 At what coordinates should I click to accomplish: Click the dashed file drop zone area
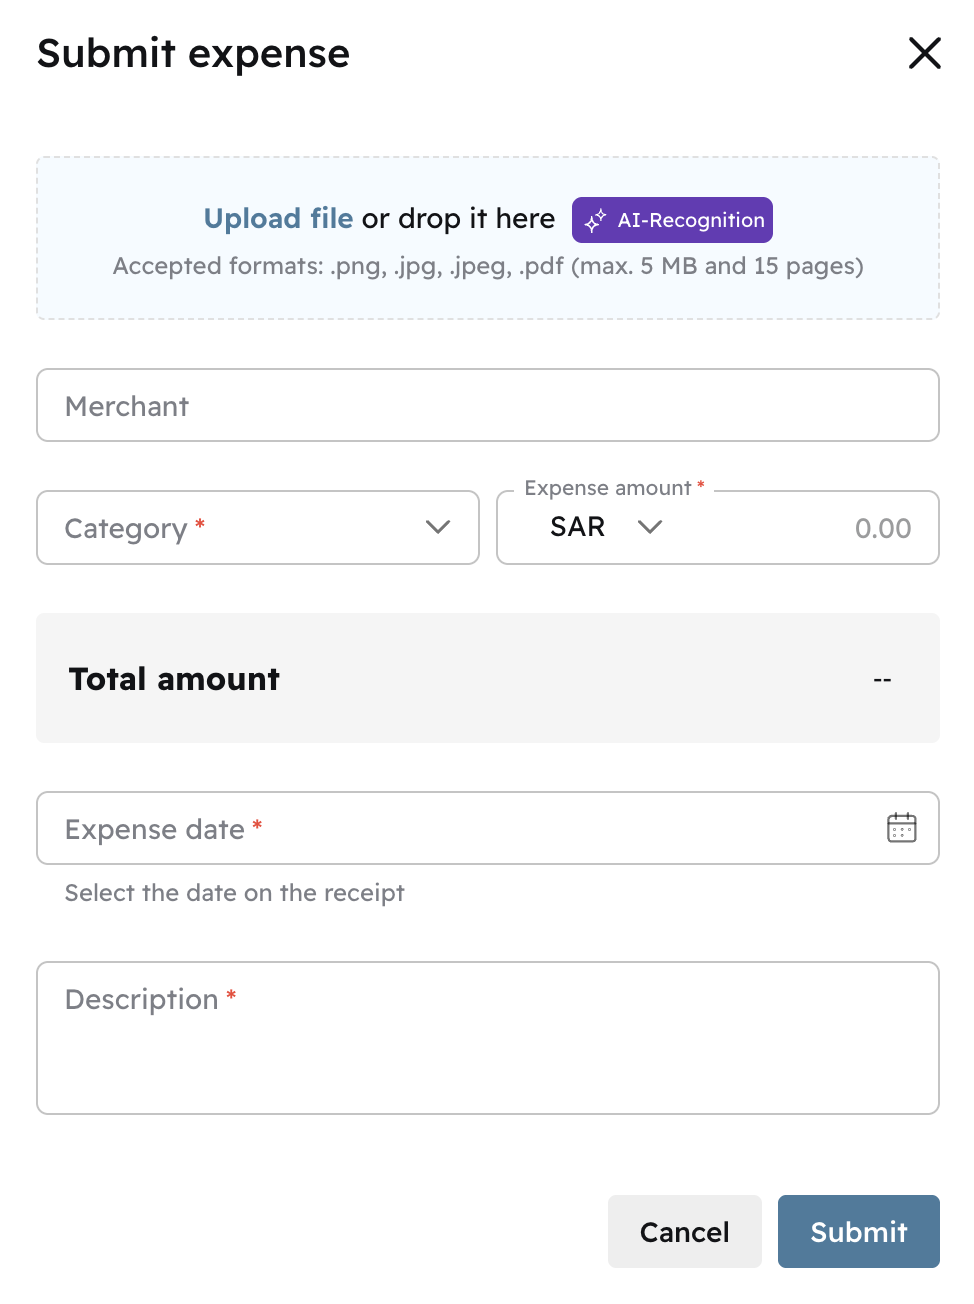pos(487,296)
